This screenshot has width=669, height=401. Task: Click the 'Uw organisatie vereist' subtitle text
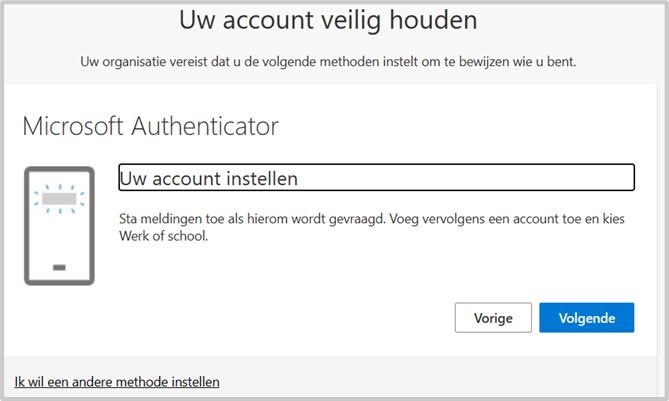pyautogui.click(x=328, y=62)
